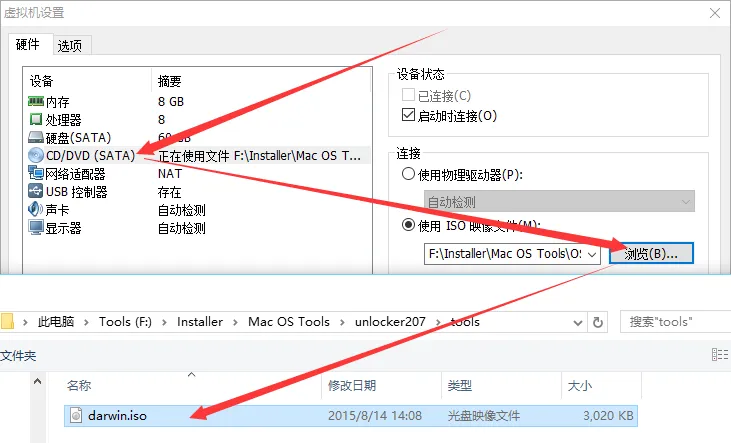Select 使用物理驱动器(P) radio button

(408, 174)
